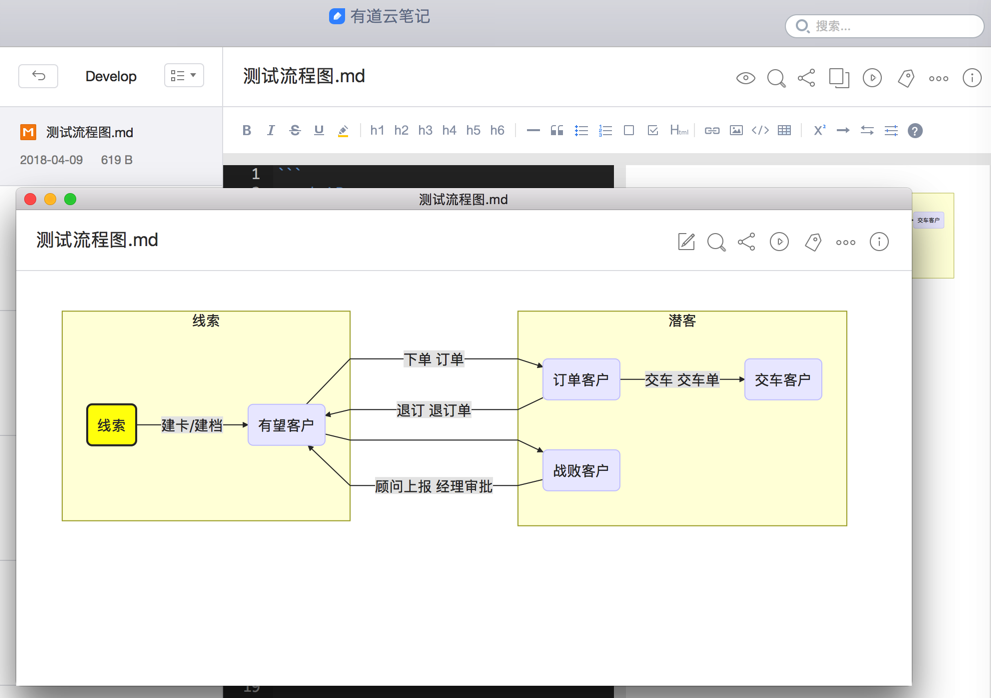Click the green zoom button of the front window
991x698 pixels.
coord(70,199)
